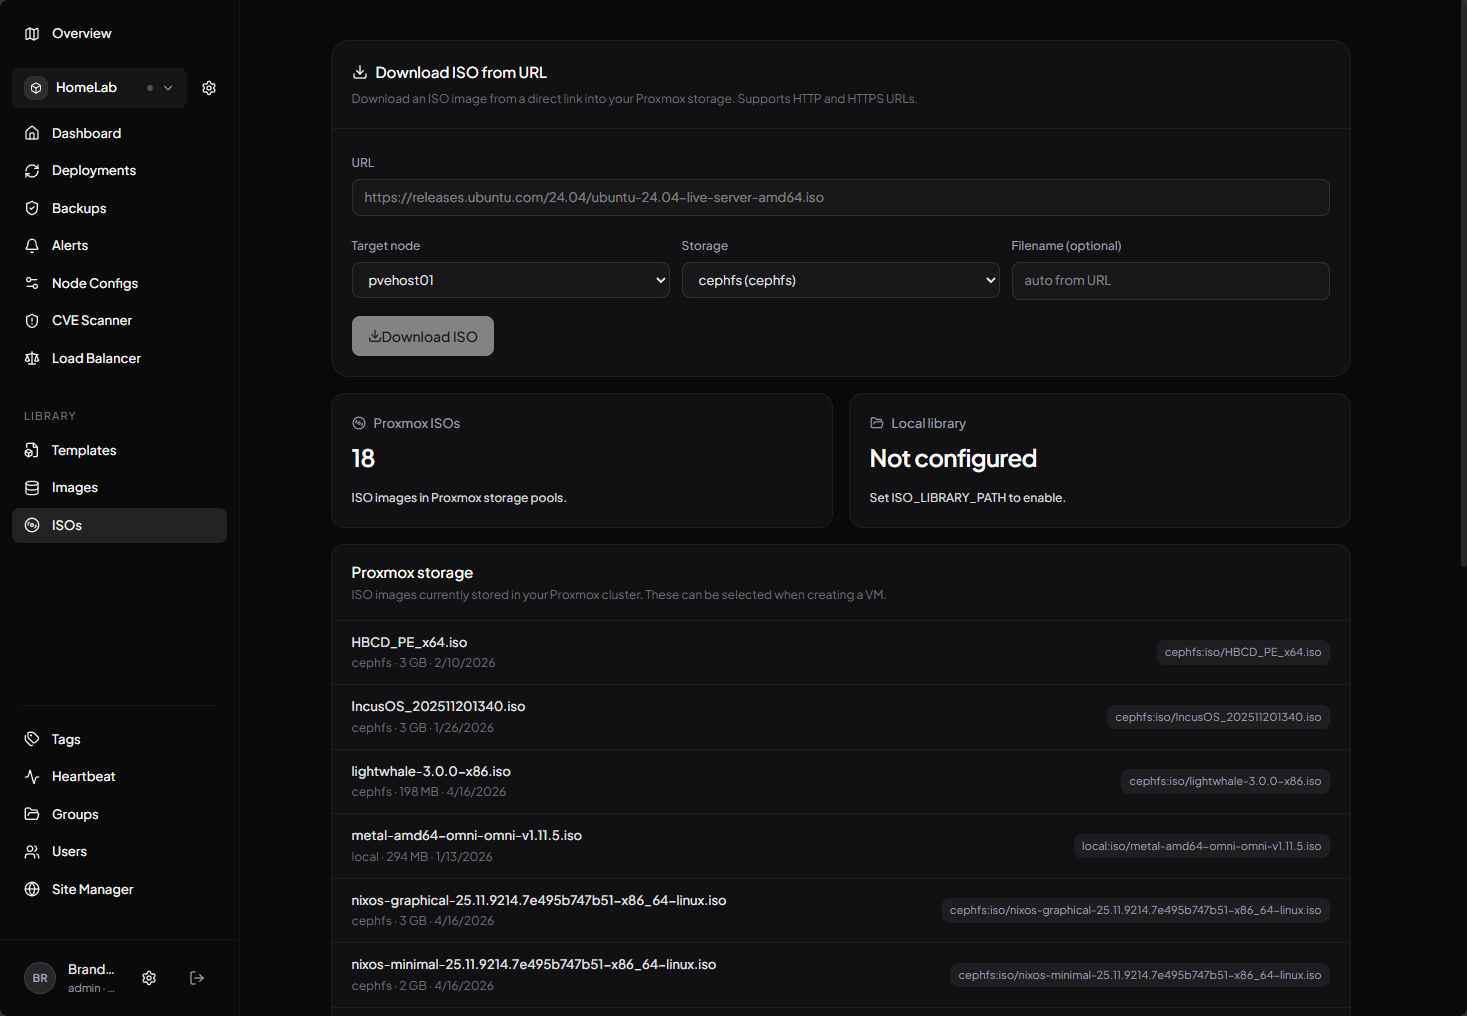Image resolution: width=1467 pixels, height=1016 pixels.
Task: Navigate to Backups in sidebar
Action: coord(79,208)
